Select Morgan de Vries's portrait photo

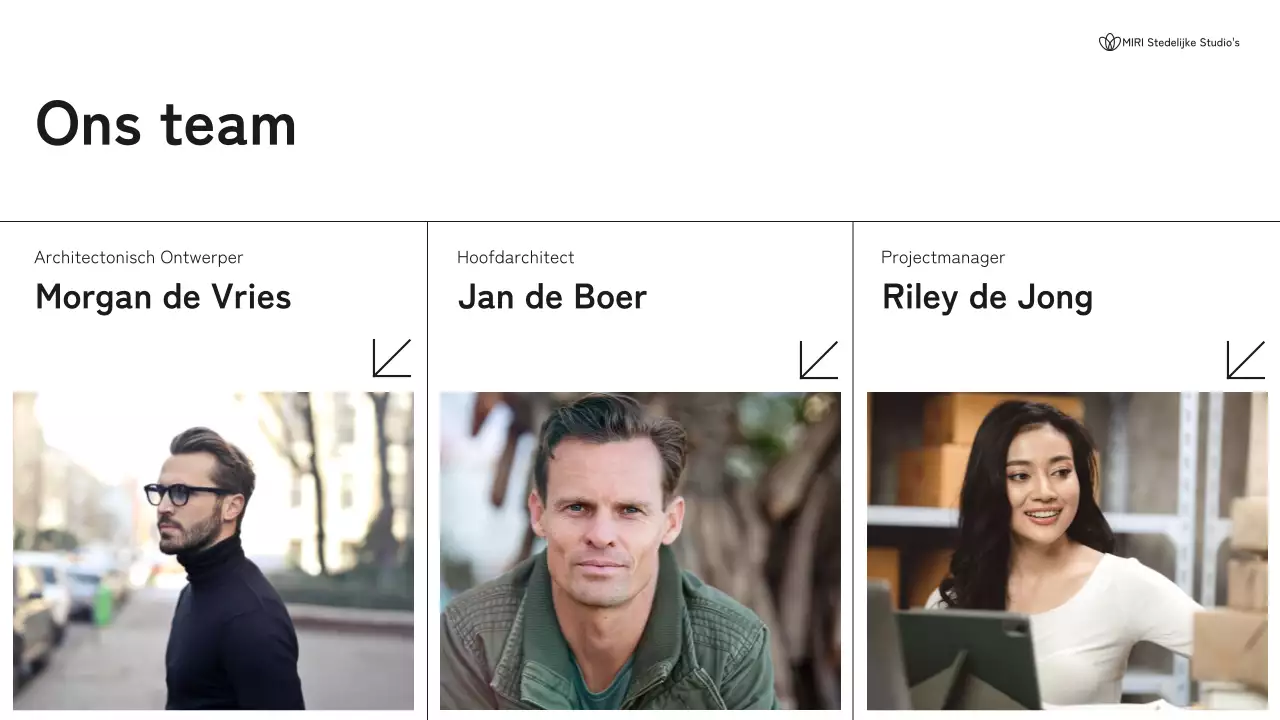pyautogui.click(x=213, y=550)
